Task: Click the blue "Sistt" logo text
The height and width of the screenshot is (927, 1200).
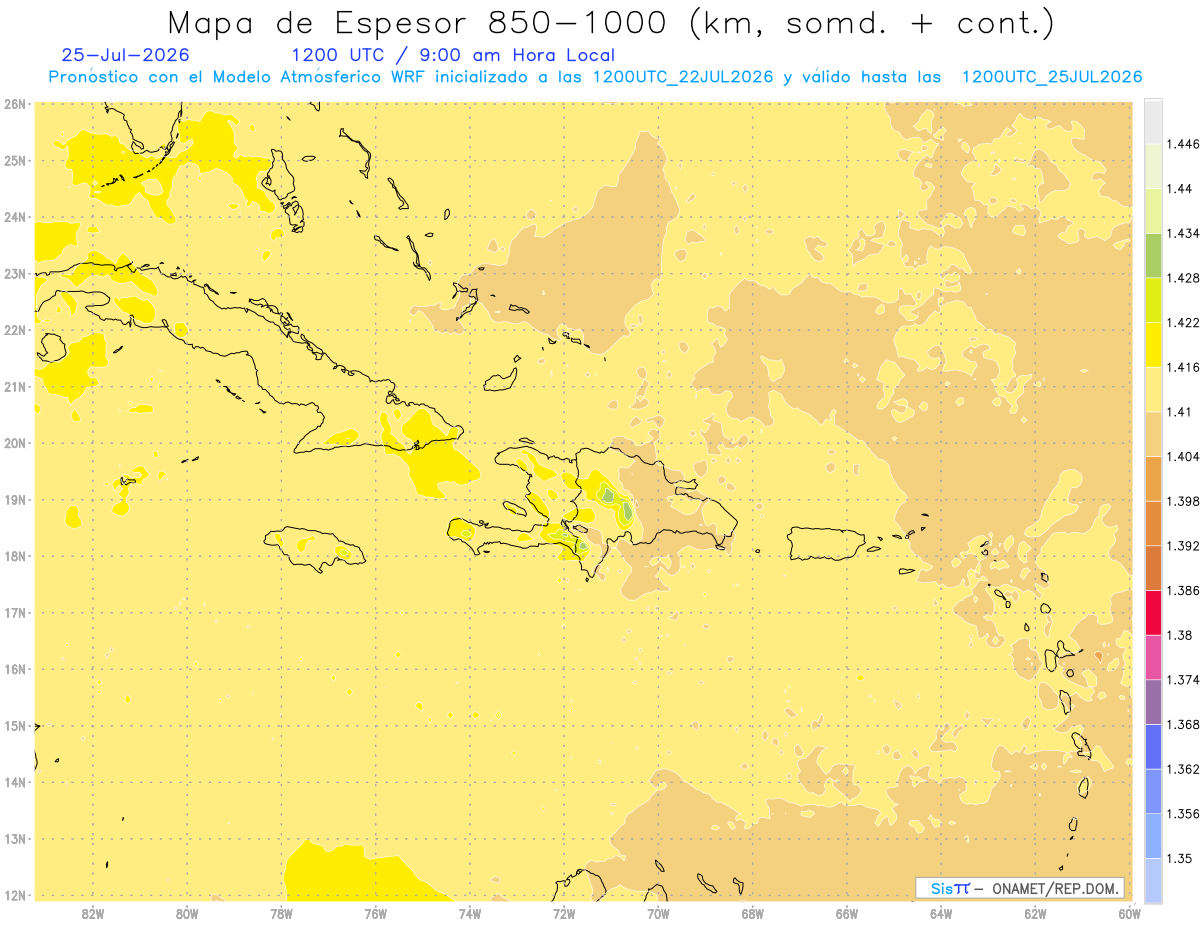Action: point(950,888)
